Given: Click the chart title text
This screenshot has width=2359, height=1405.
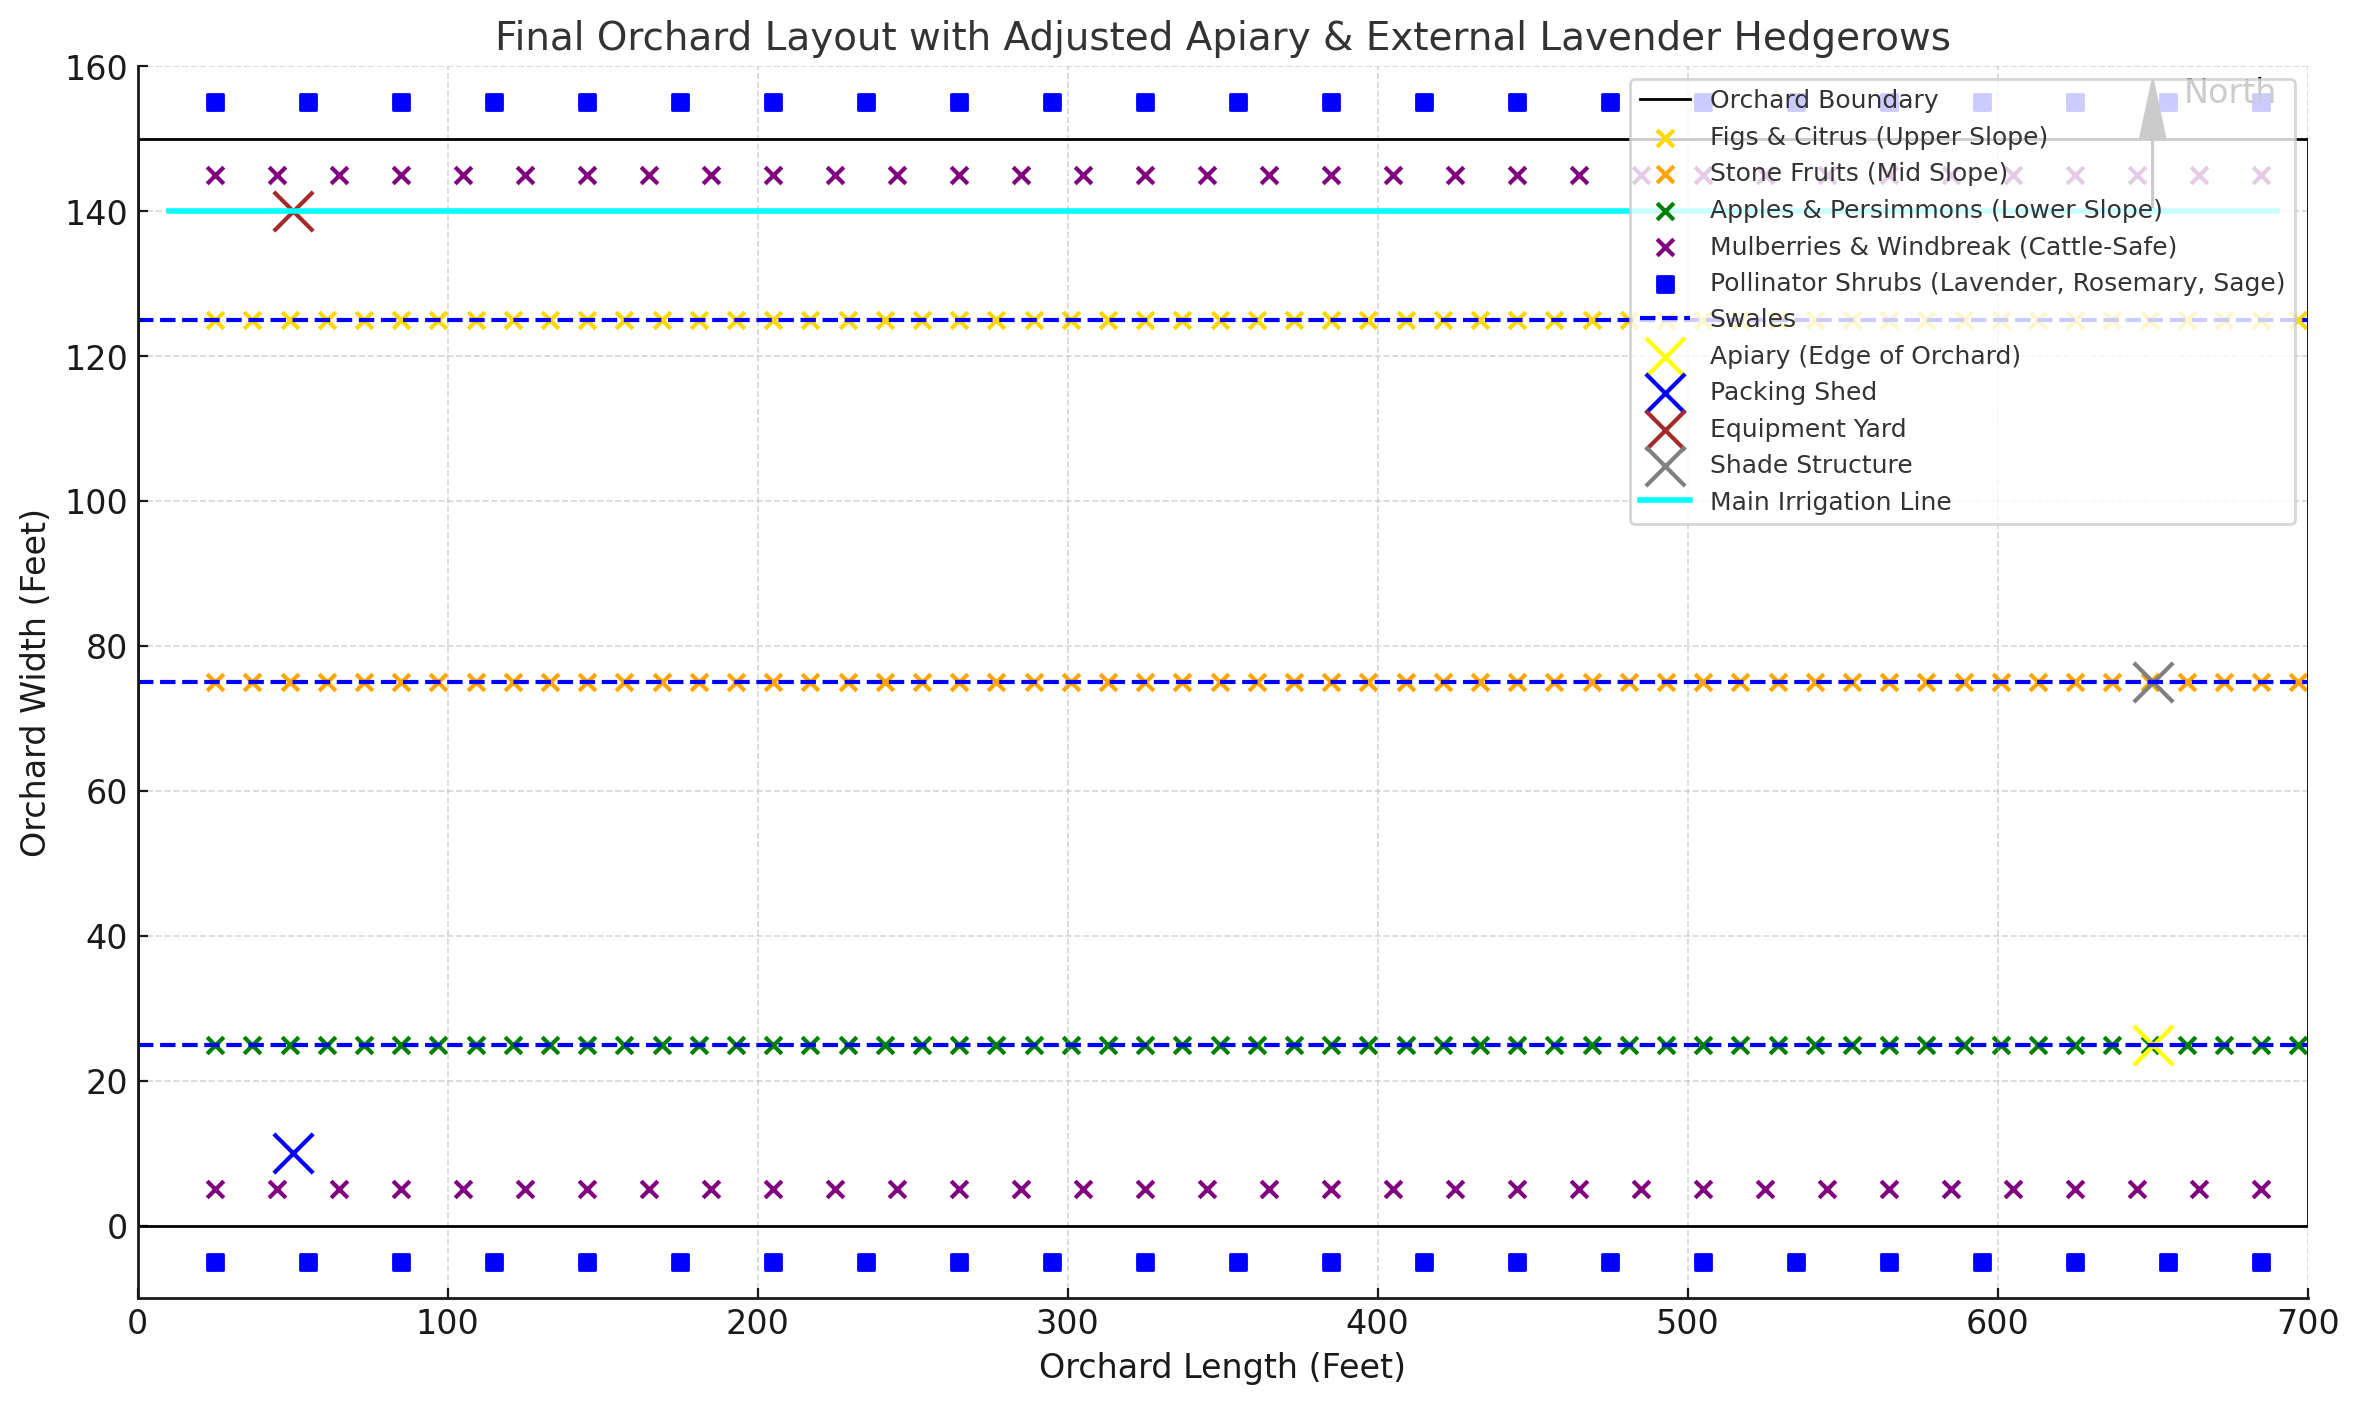Looking at the screenshot, I should pos(1222,37).
